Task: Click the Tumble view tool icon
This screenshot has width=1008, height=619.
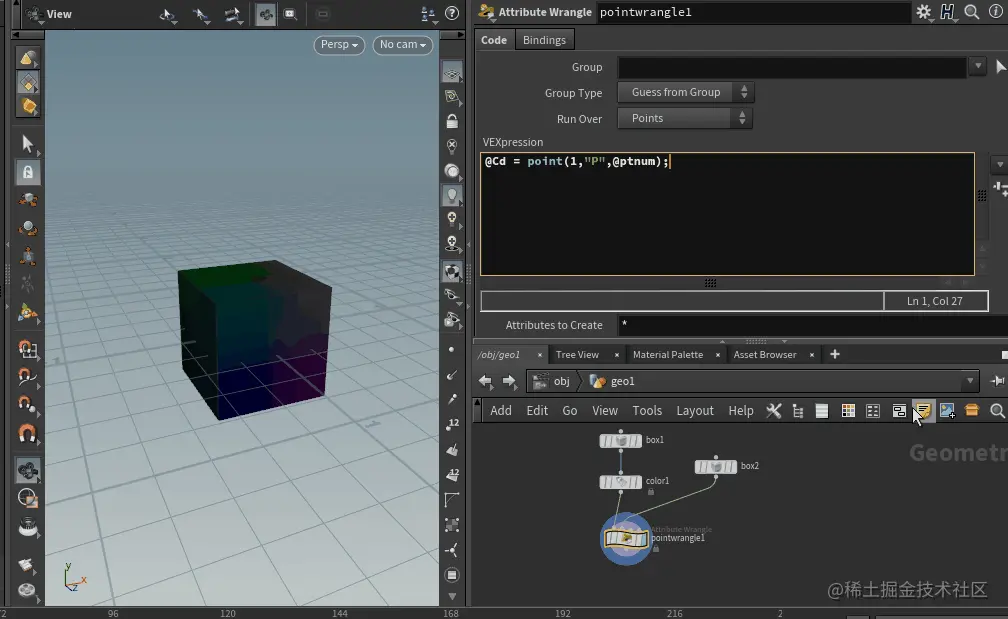Action: (x=167, y=15)
